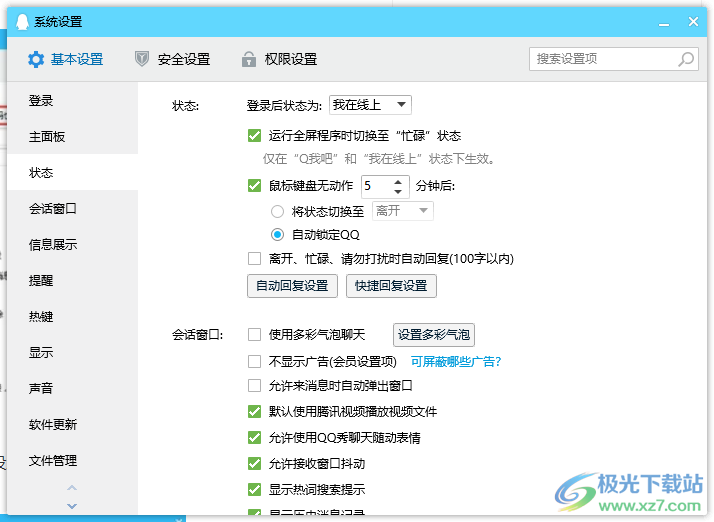Toggle 默认使用腾讯视频播放视频文件 checkbox
This screenshot has width=714, height=522.
254,412
